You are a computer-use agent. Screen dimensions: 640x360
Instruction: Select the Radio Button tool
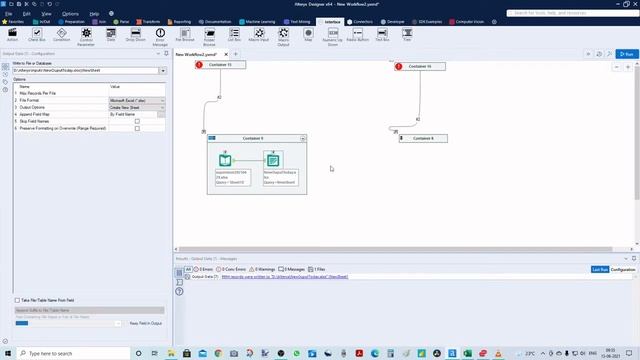click(358, 35)
